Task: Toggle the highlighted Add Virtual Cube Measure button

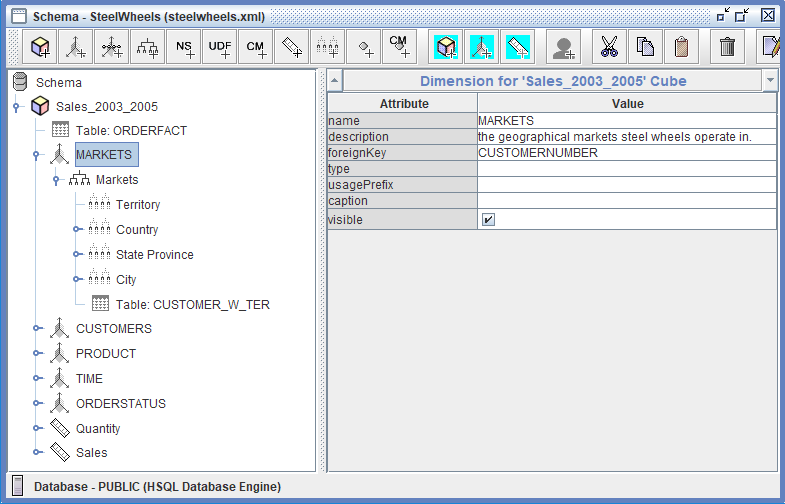Action: coord(517,47)
